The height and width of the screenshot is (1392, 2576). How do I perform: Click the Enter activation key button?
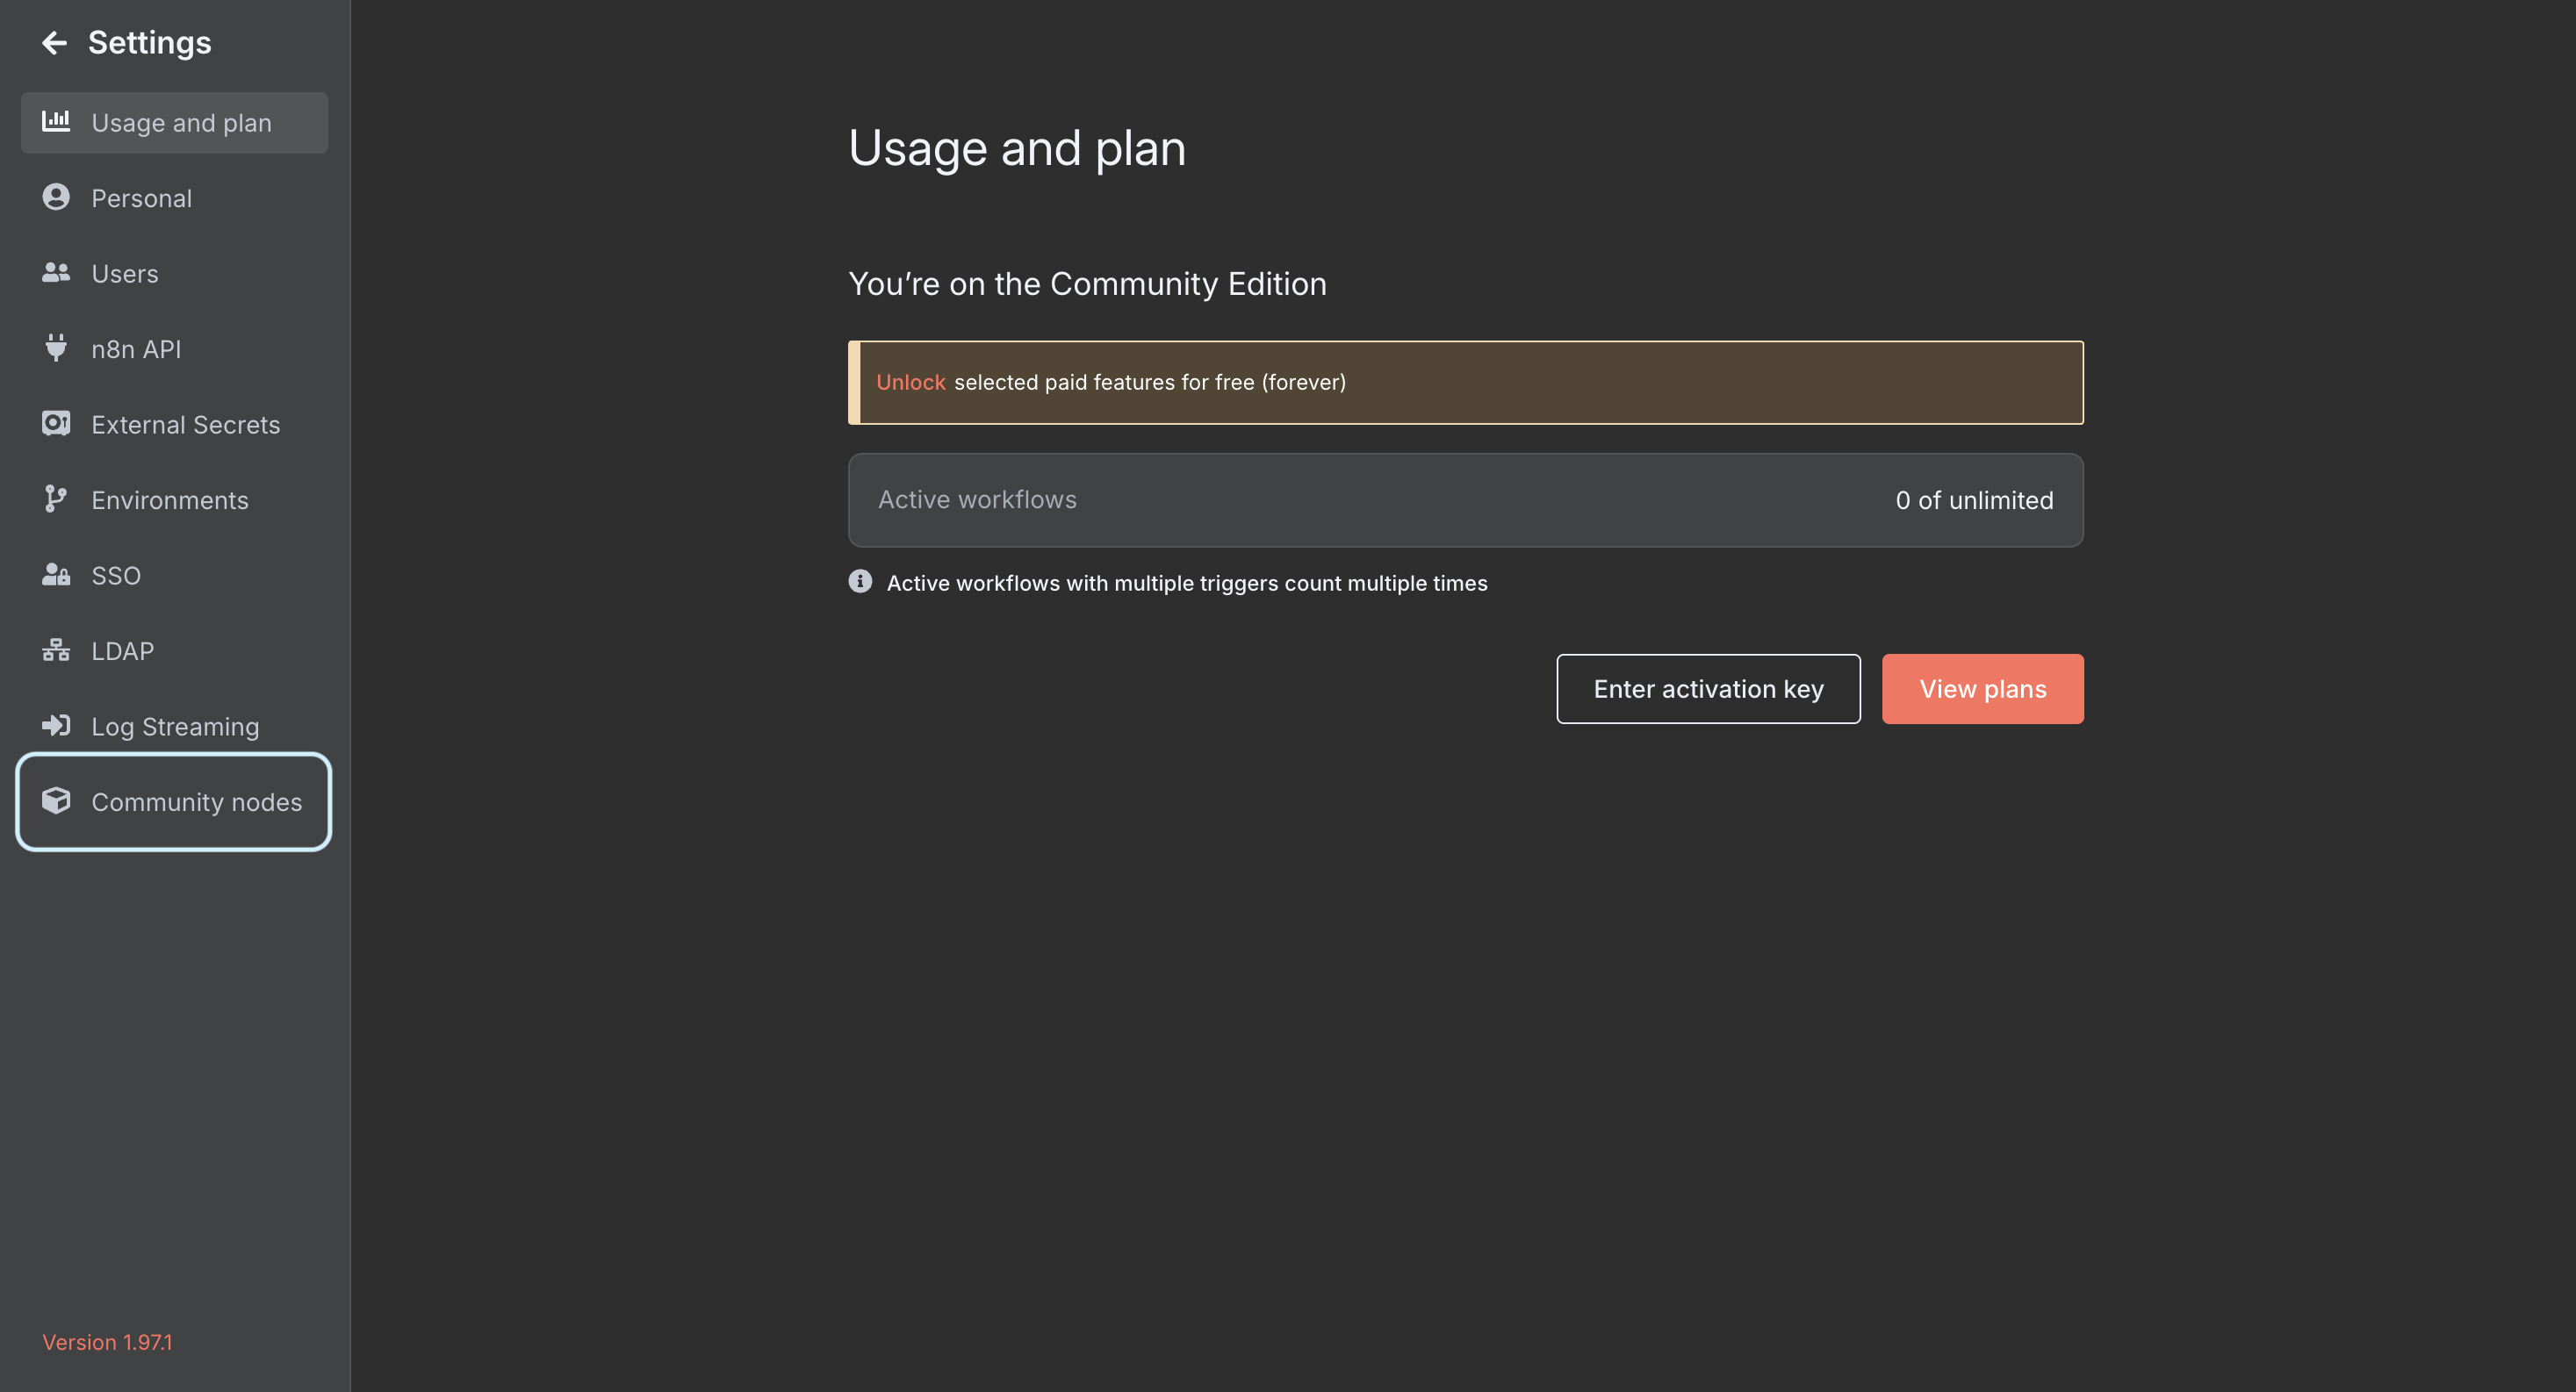tap(1708, 688)
